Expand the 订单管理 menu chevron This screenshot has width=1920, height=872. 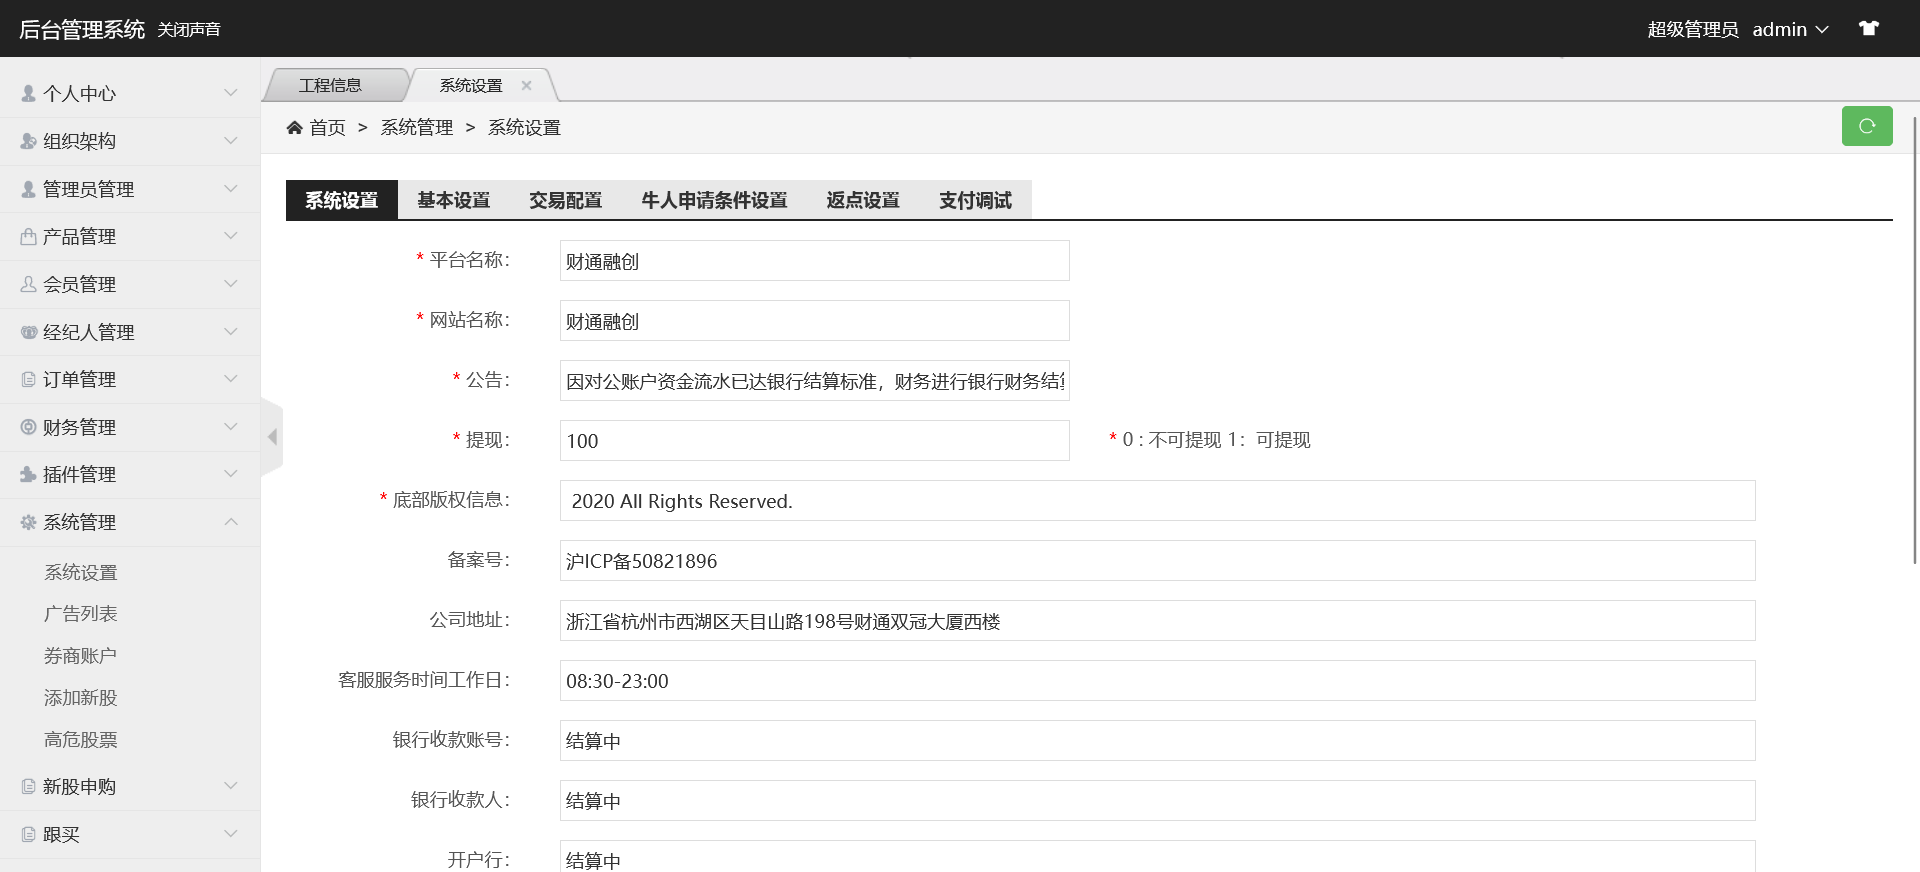pyautogui.click(x=231, y=379)
